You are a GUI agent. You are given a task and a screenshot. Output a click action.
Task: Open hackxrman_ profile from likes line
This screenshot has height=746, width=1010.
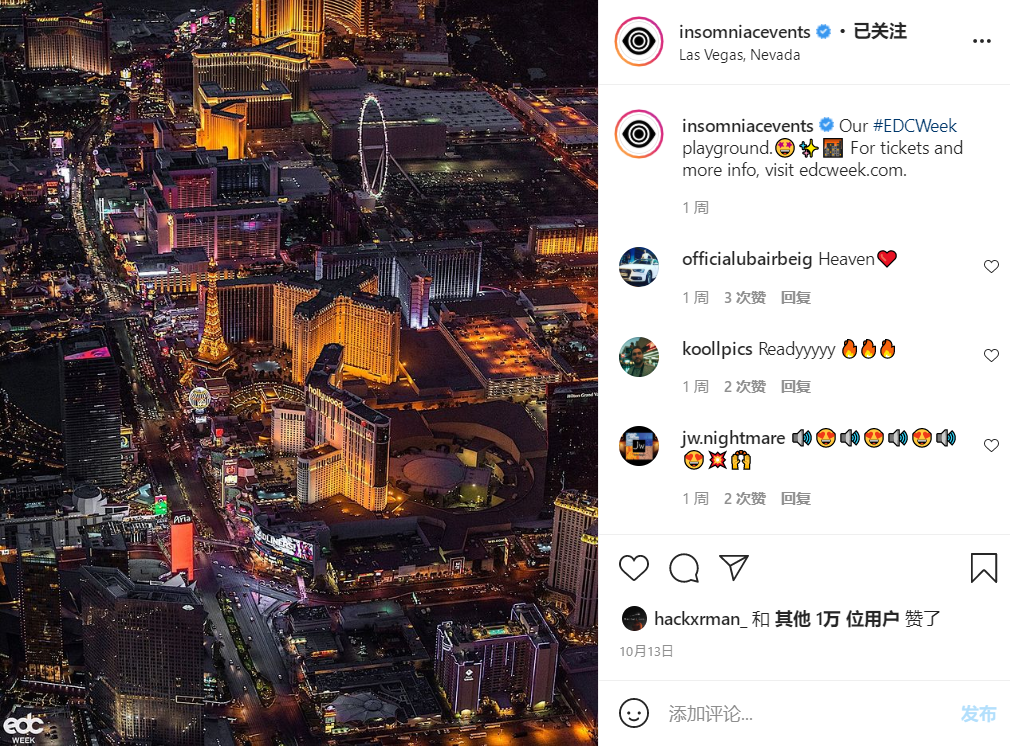(700, 619)
